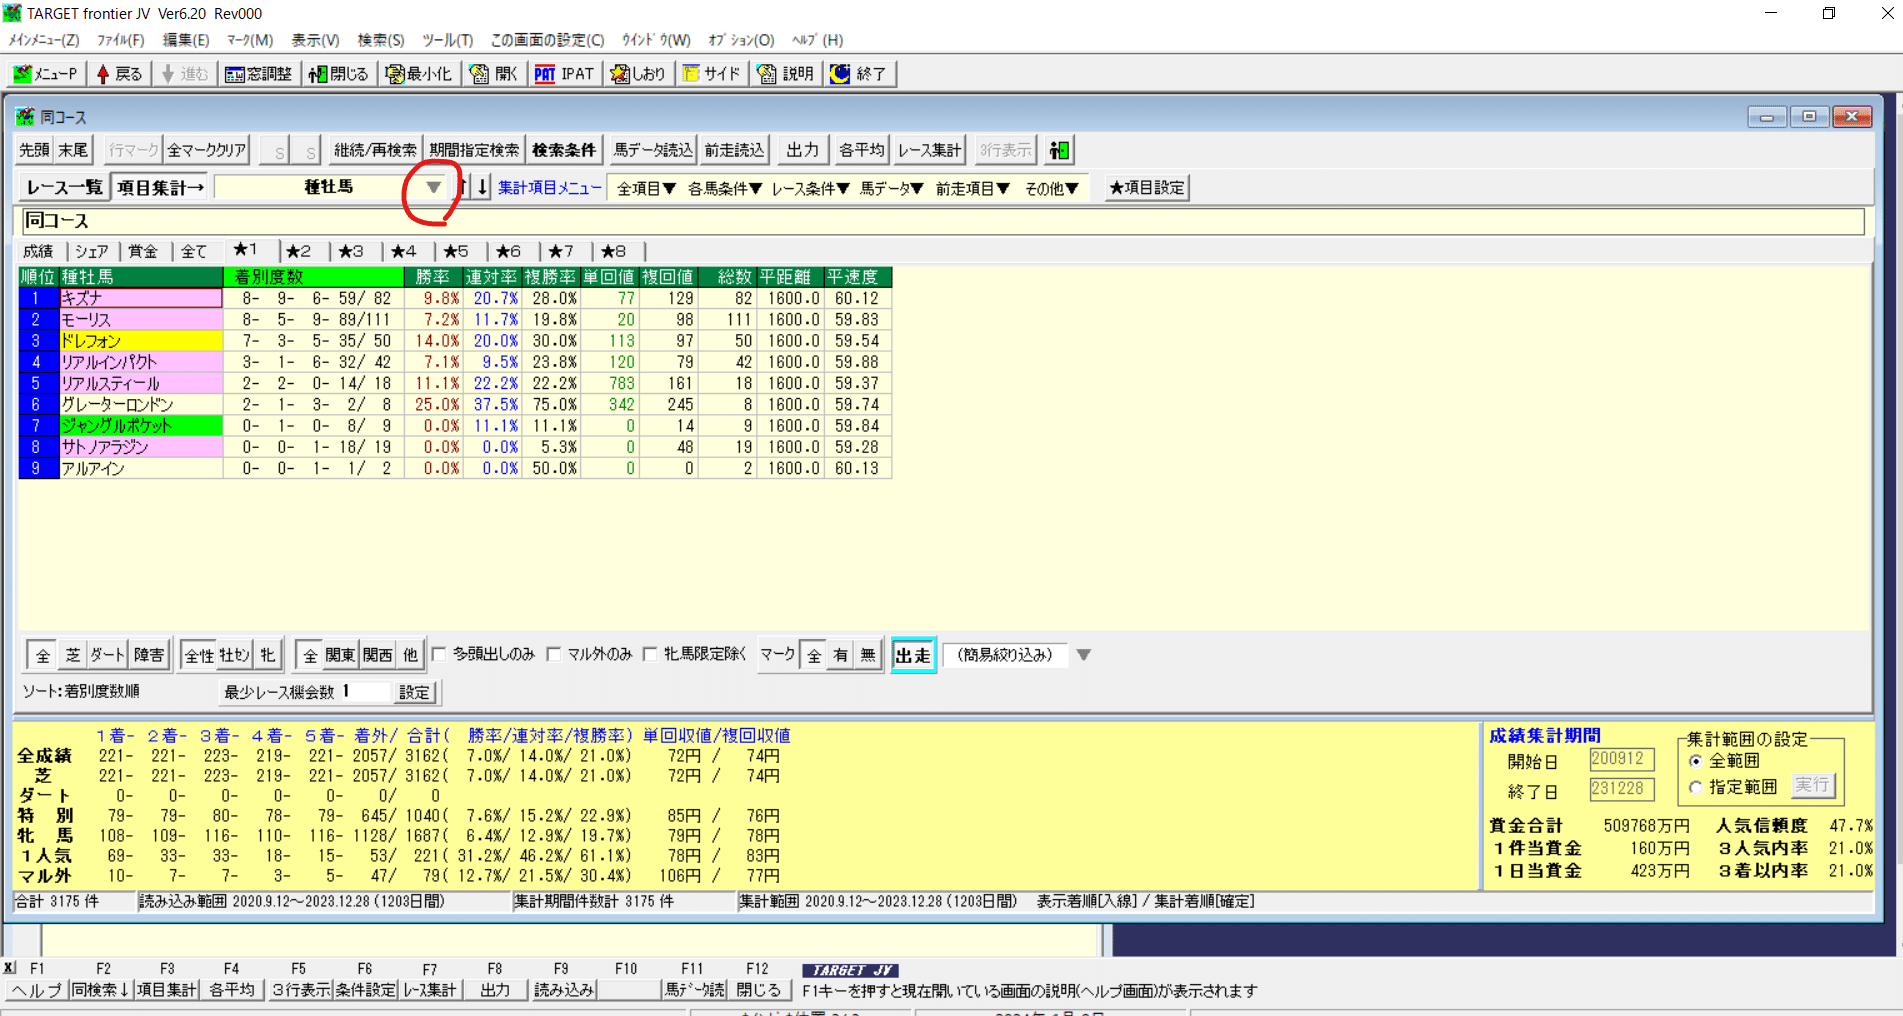Open the ファイル(F) menu

(x=120, y=40)
